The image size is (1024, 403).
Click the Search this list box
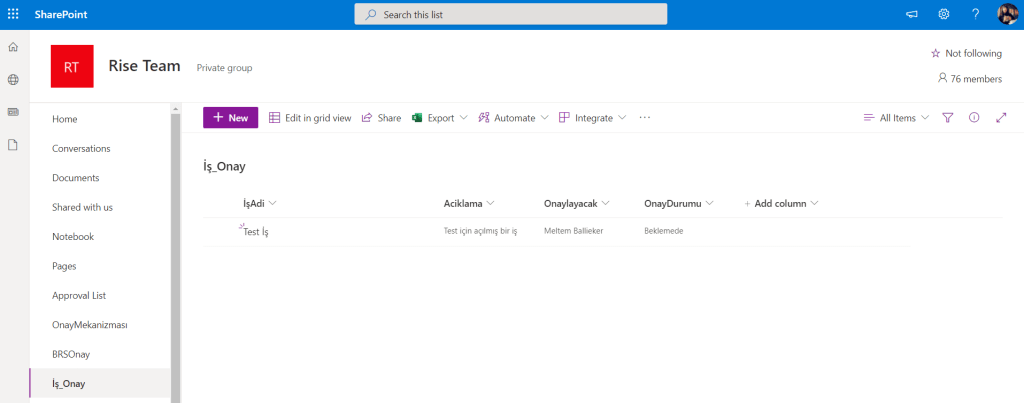click(x=510, y=14)
